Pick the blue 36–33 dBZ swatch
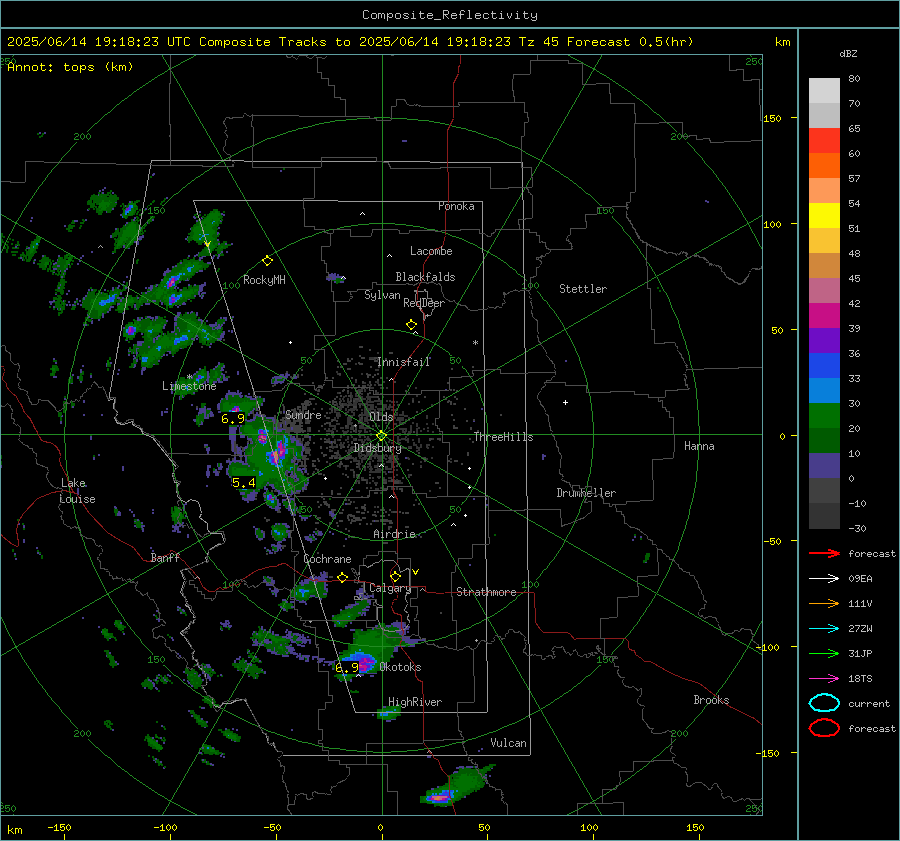Viewport: 900px width, 841px height. coord(824,366)
